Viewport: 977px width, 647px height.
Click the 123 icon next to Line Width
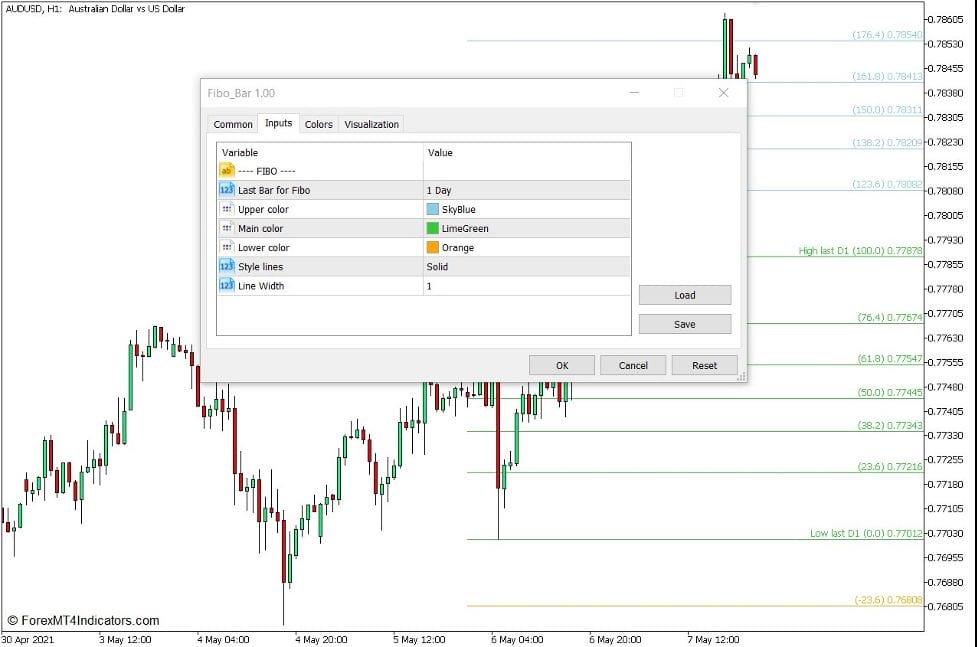[x=226, y=286]
